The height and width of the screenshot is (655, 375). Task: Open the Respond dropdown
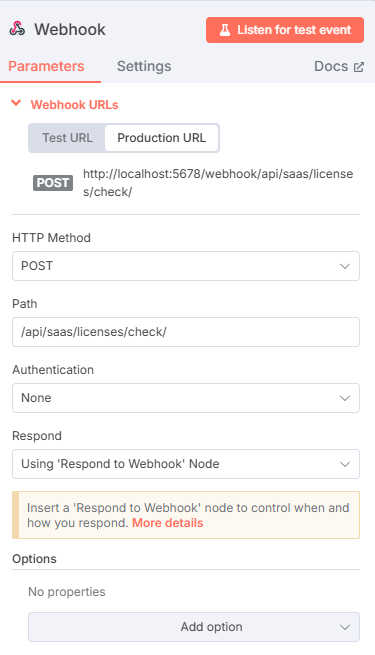click(186, 464)
